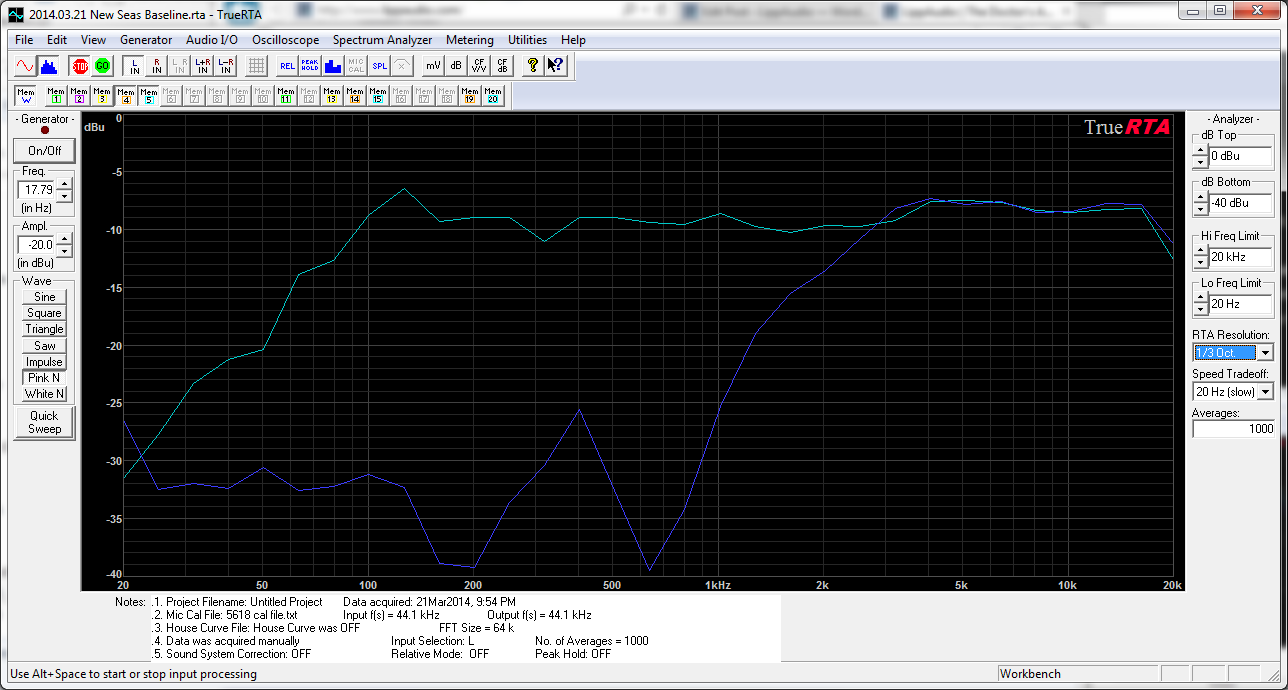1288x690 pixels.
Task: Click the green GO icon
Action: point(102,66)
